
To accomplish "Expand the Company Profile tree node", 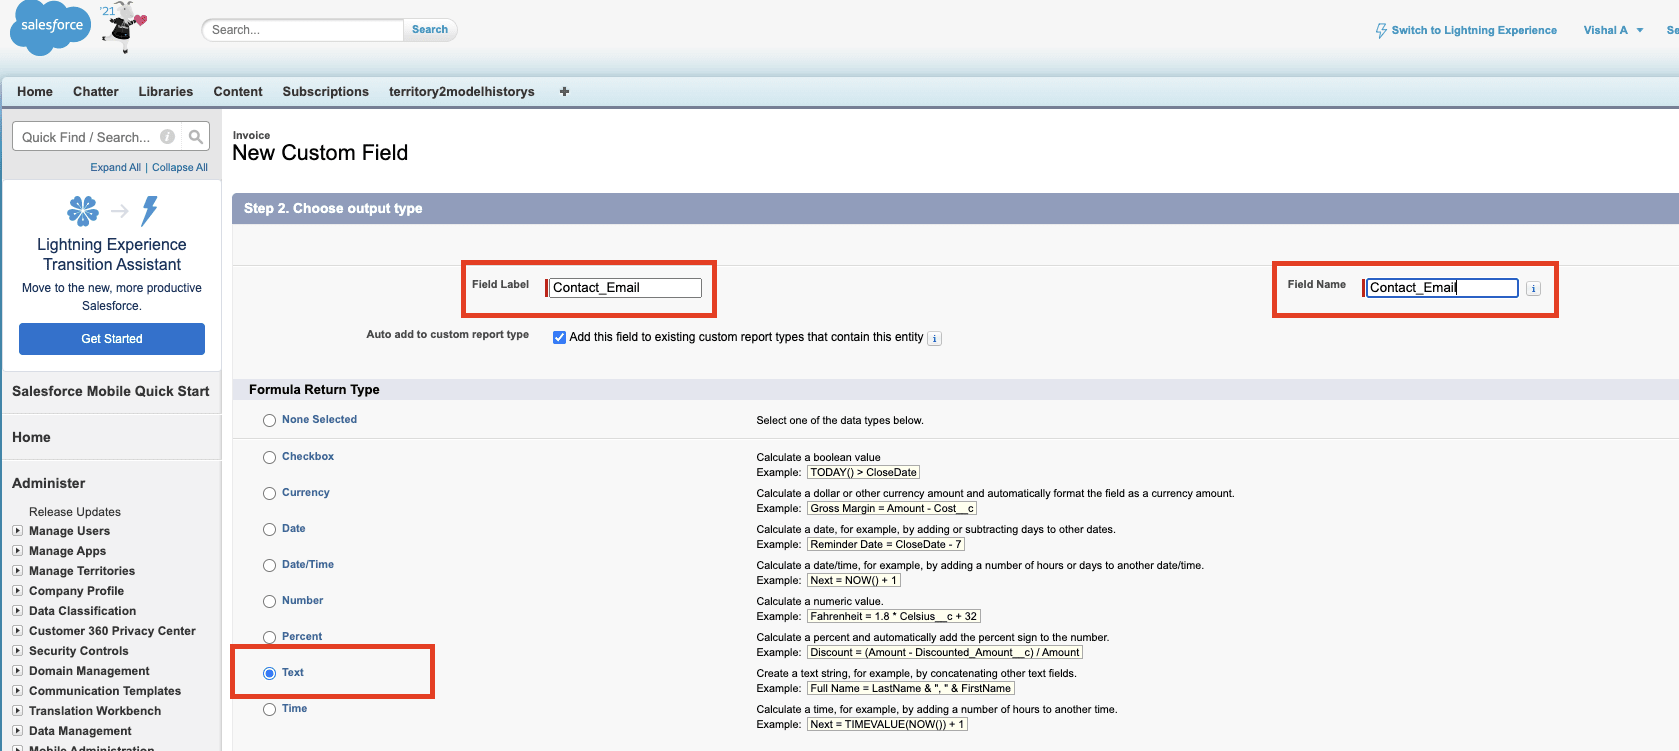I will point(17,591).
